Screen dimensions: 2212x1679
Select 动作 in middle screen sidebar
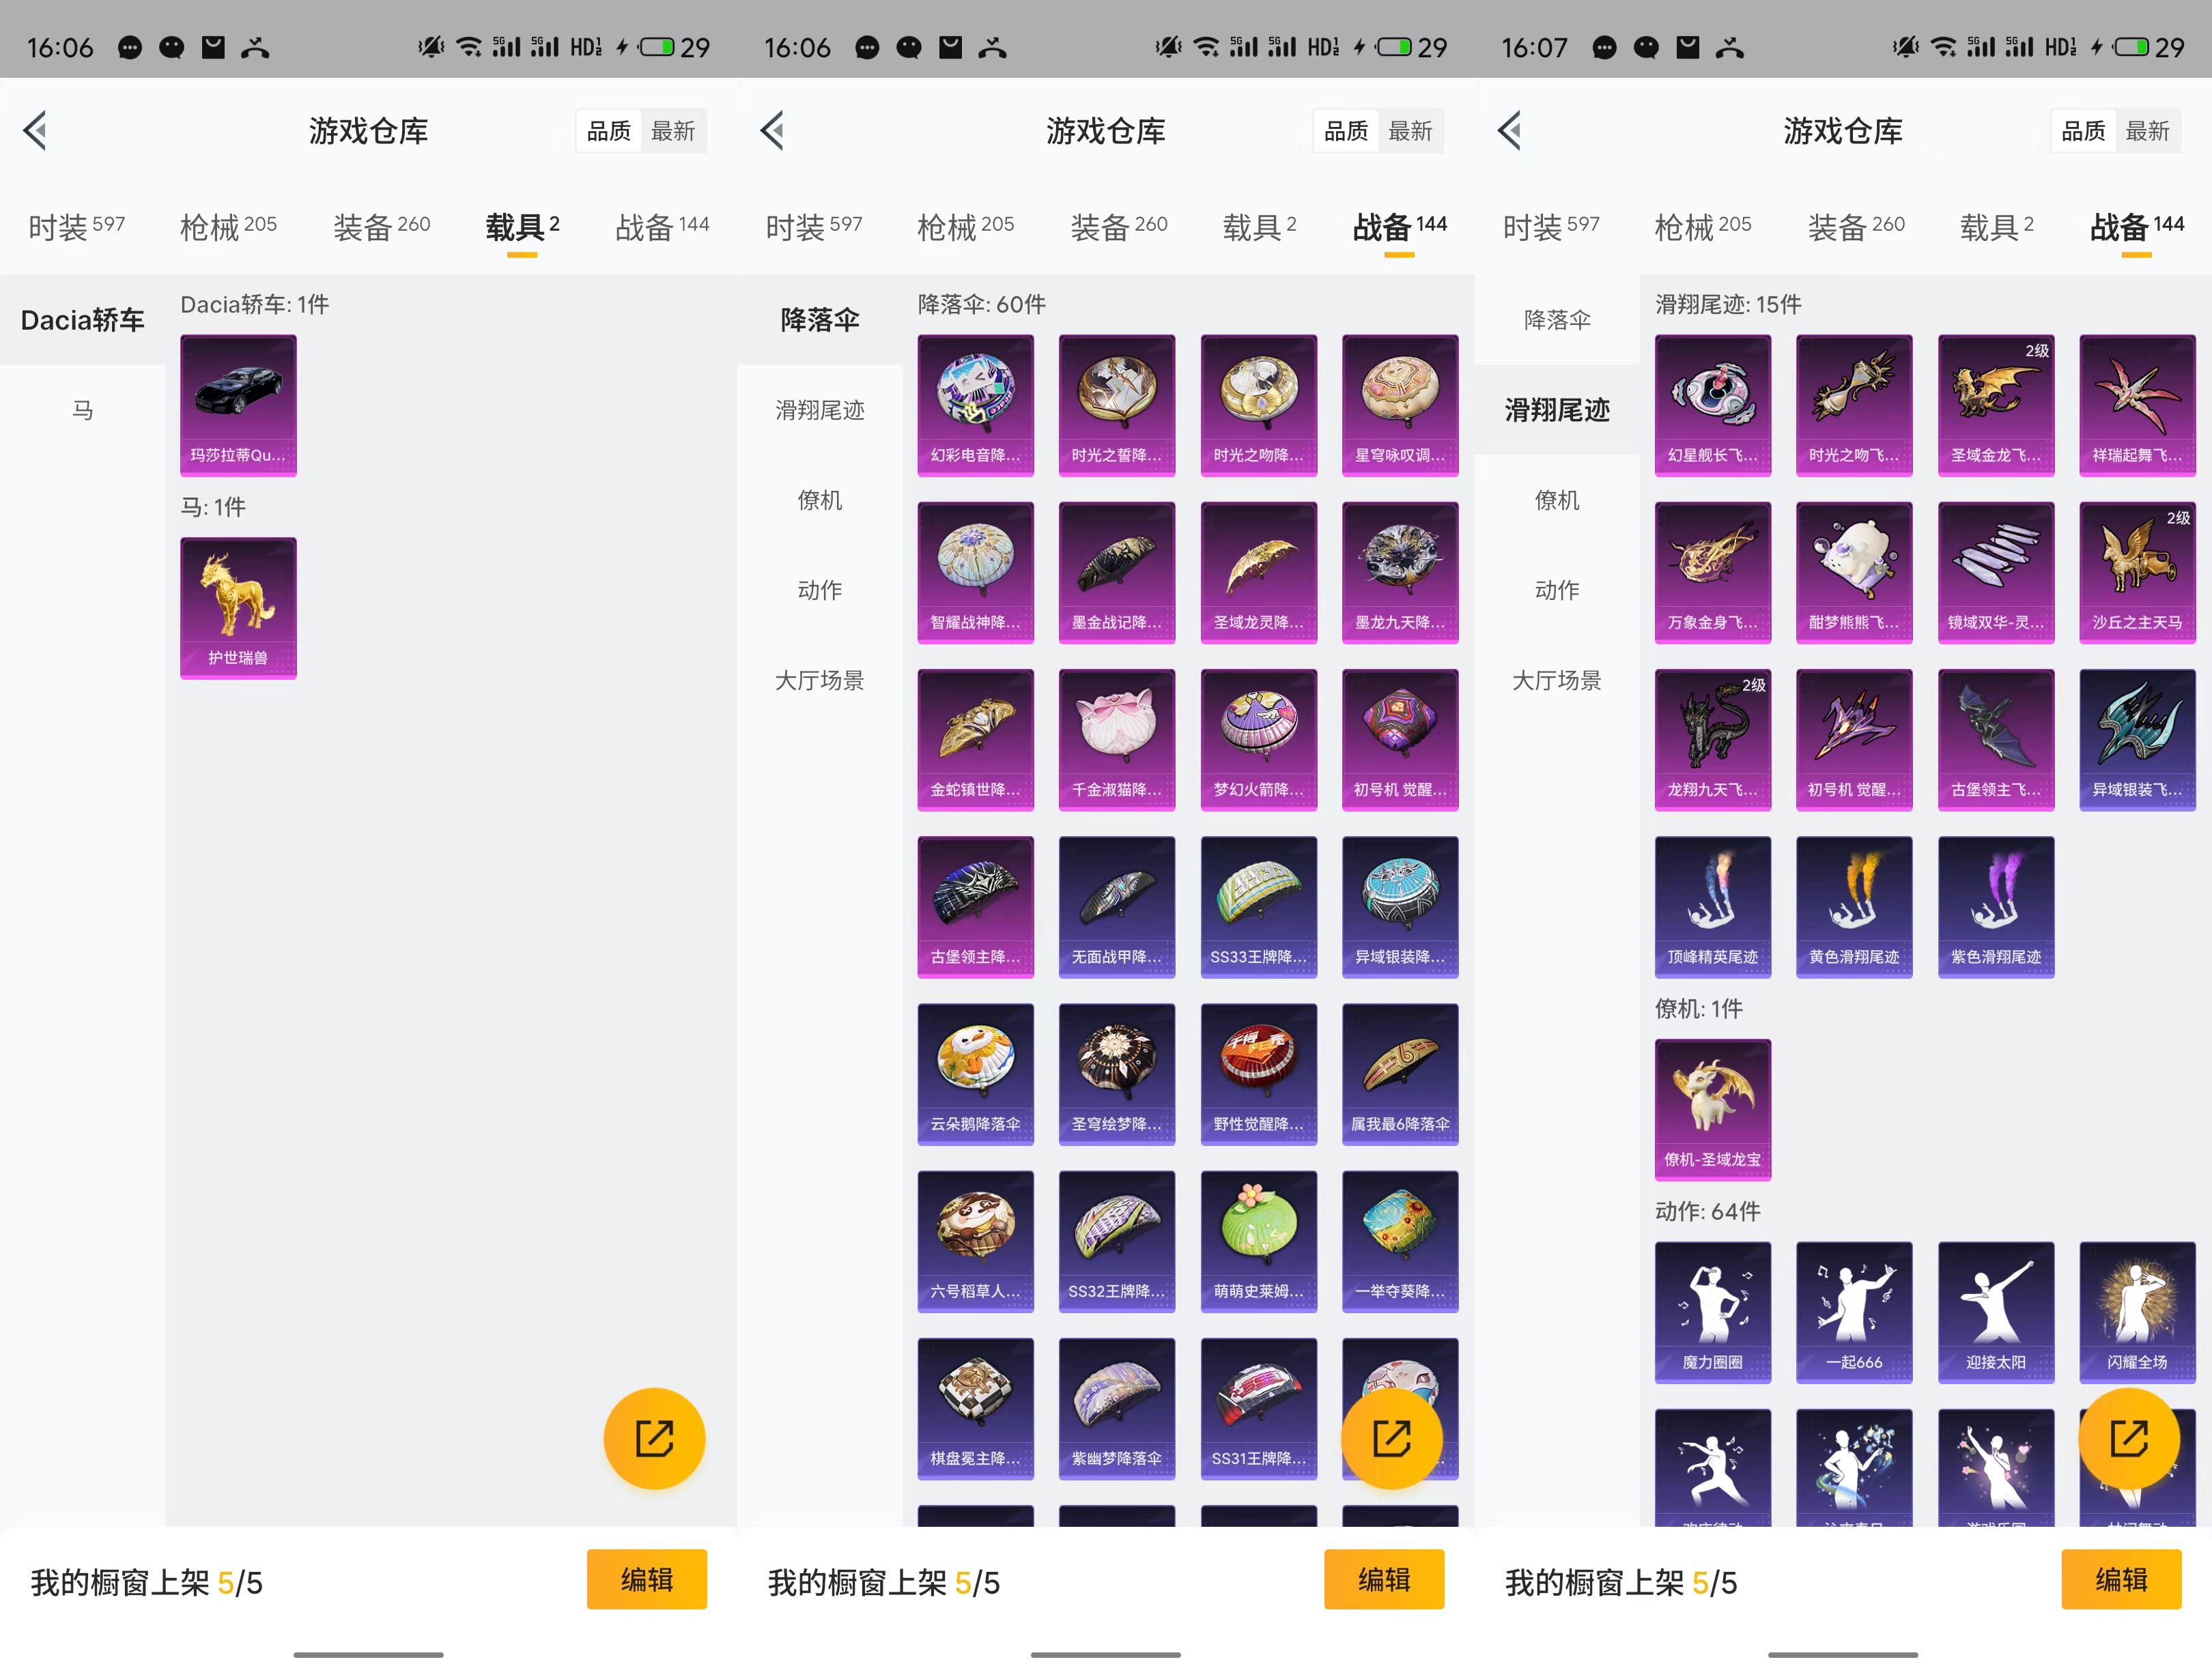[820, 590]
